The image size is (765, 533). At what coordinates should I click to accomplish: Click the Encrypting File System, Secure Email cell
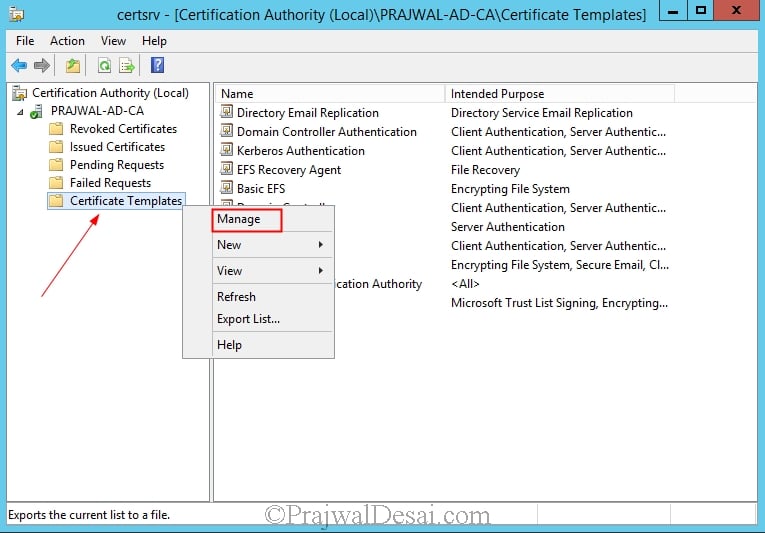(560, 265)
